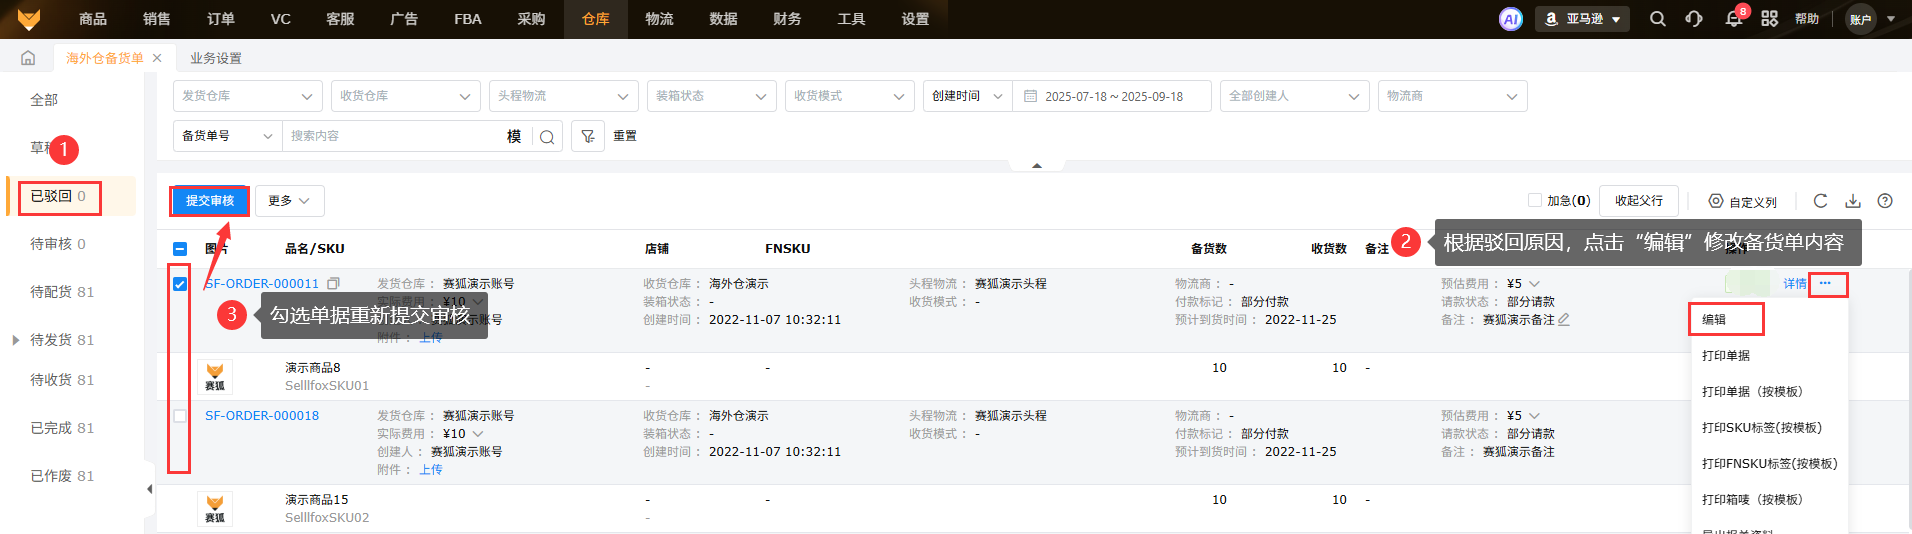This screenshot has height=534, width=1912.
Task: Select 打印FNSKU标签(按模板) menu item
Action: (1769, 464)
